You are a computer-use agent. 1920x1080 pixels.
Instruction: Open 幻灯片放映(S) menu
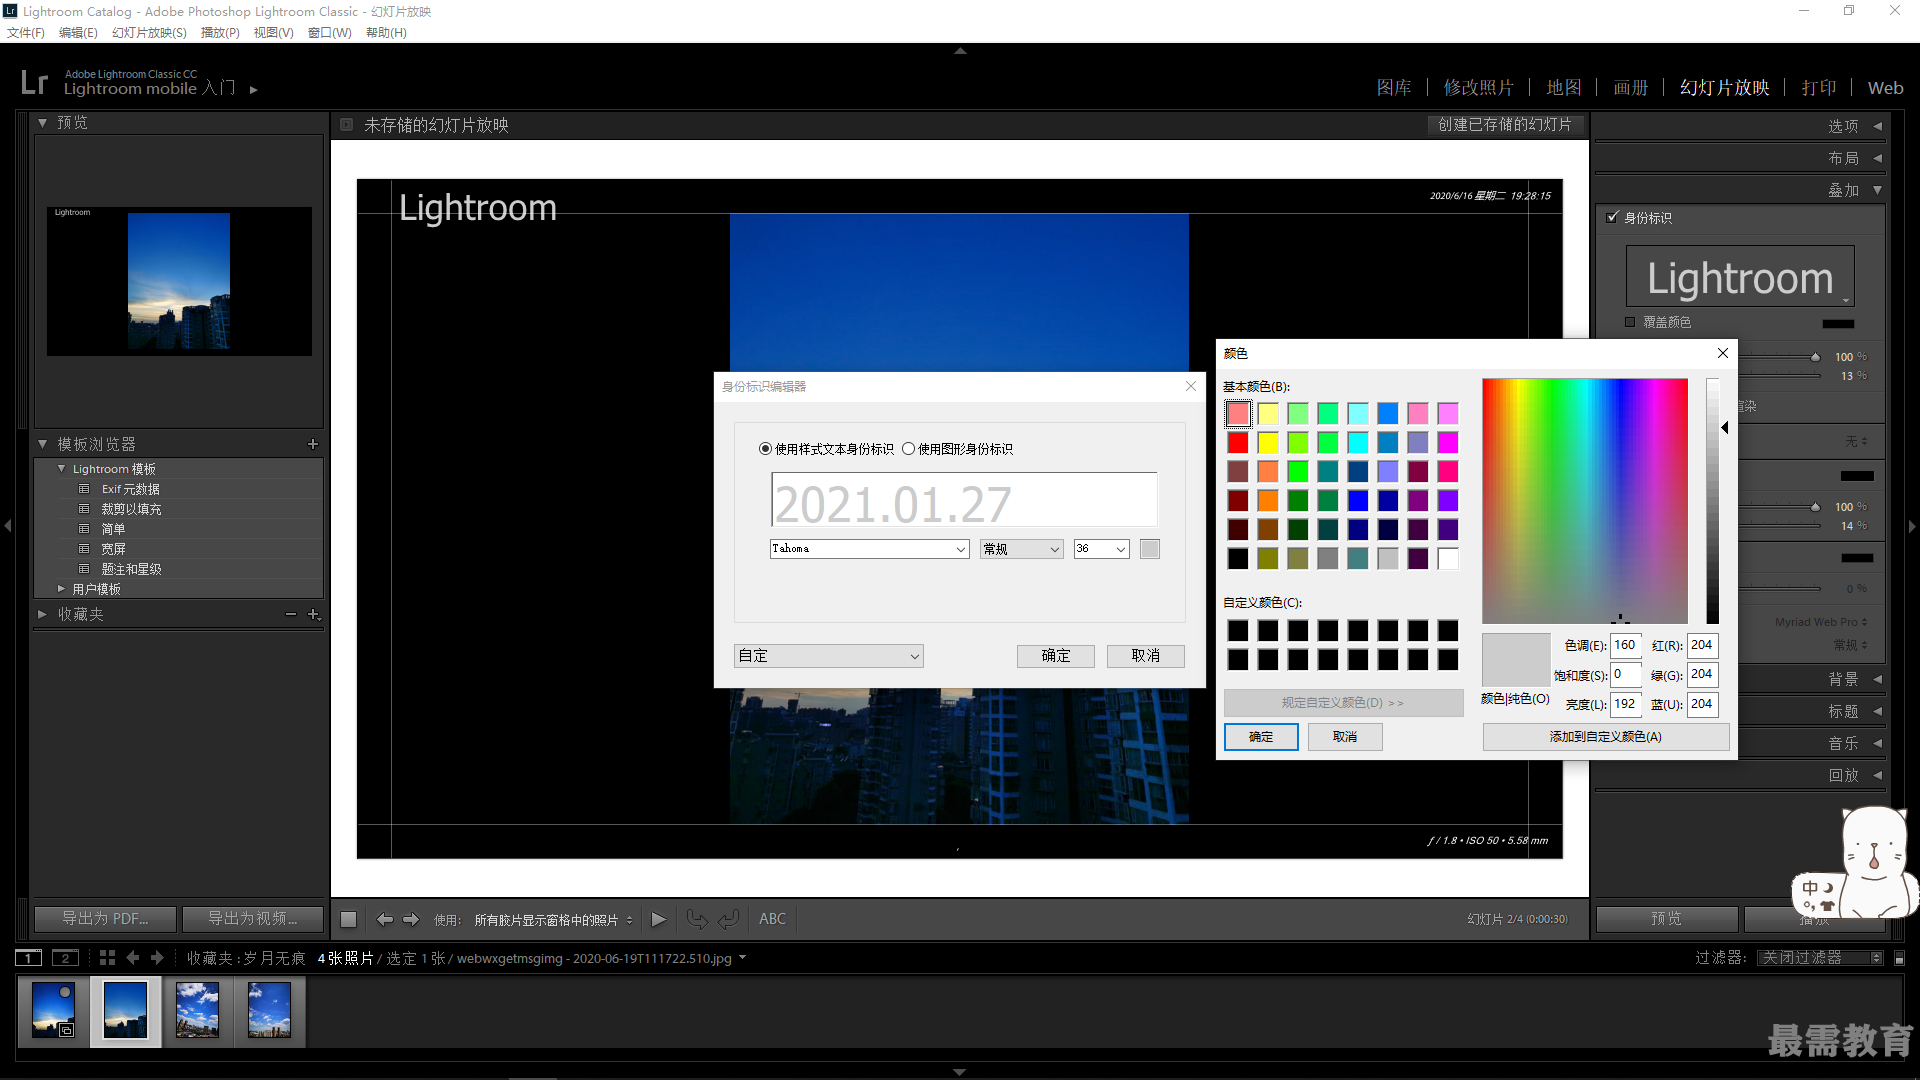click(x=149, y=32)
